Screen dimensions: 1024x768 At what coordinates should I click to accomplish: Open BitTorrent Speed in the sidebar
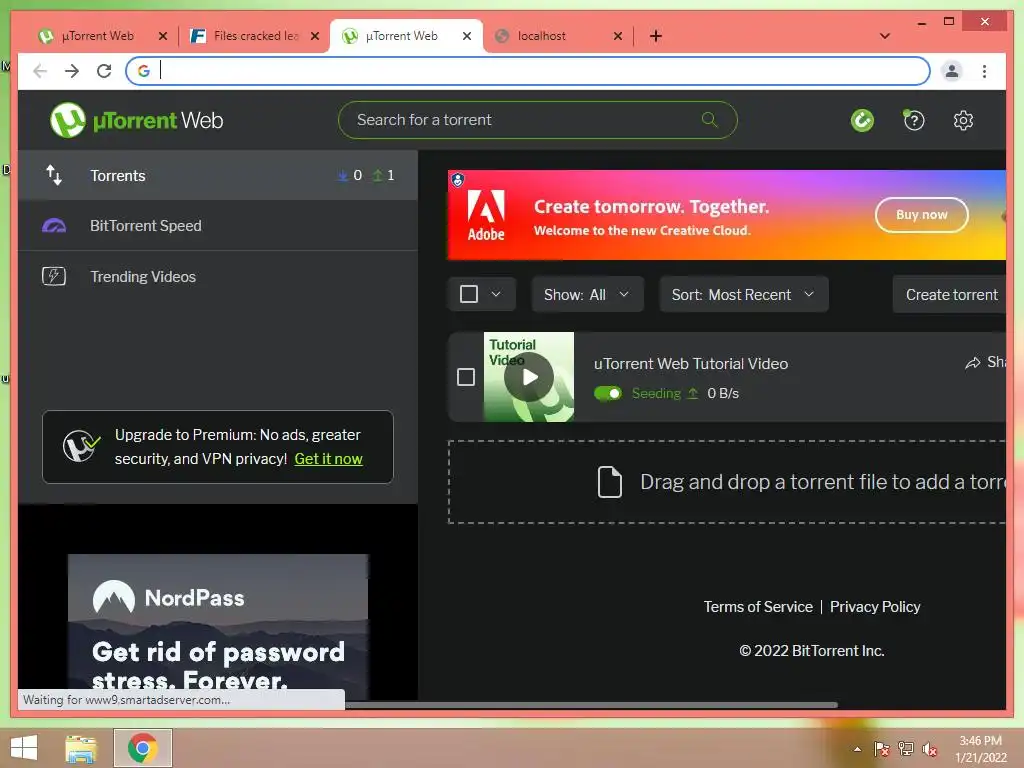coord(218,226)
